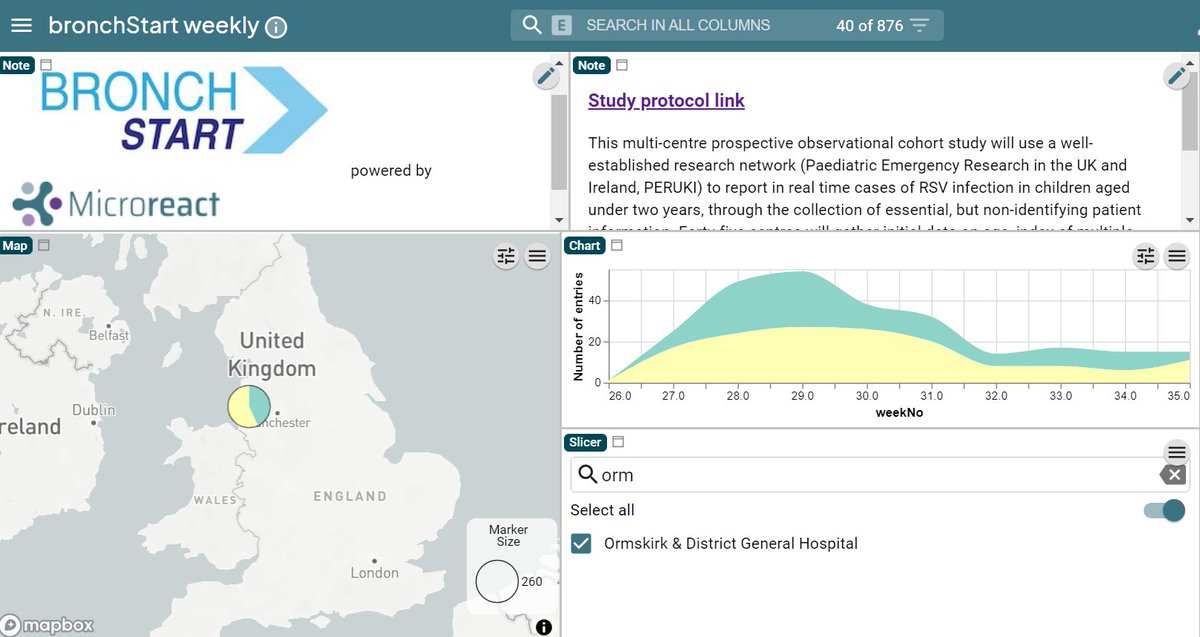Open chart controls sliders settings

(1146, 257)
